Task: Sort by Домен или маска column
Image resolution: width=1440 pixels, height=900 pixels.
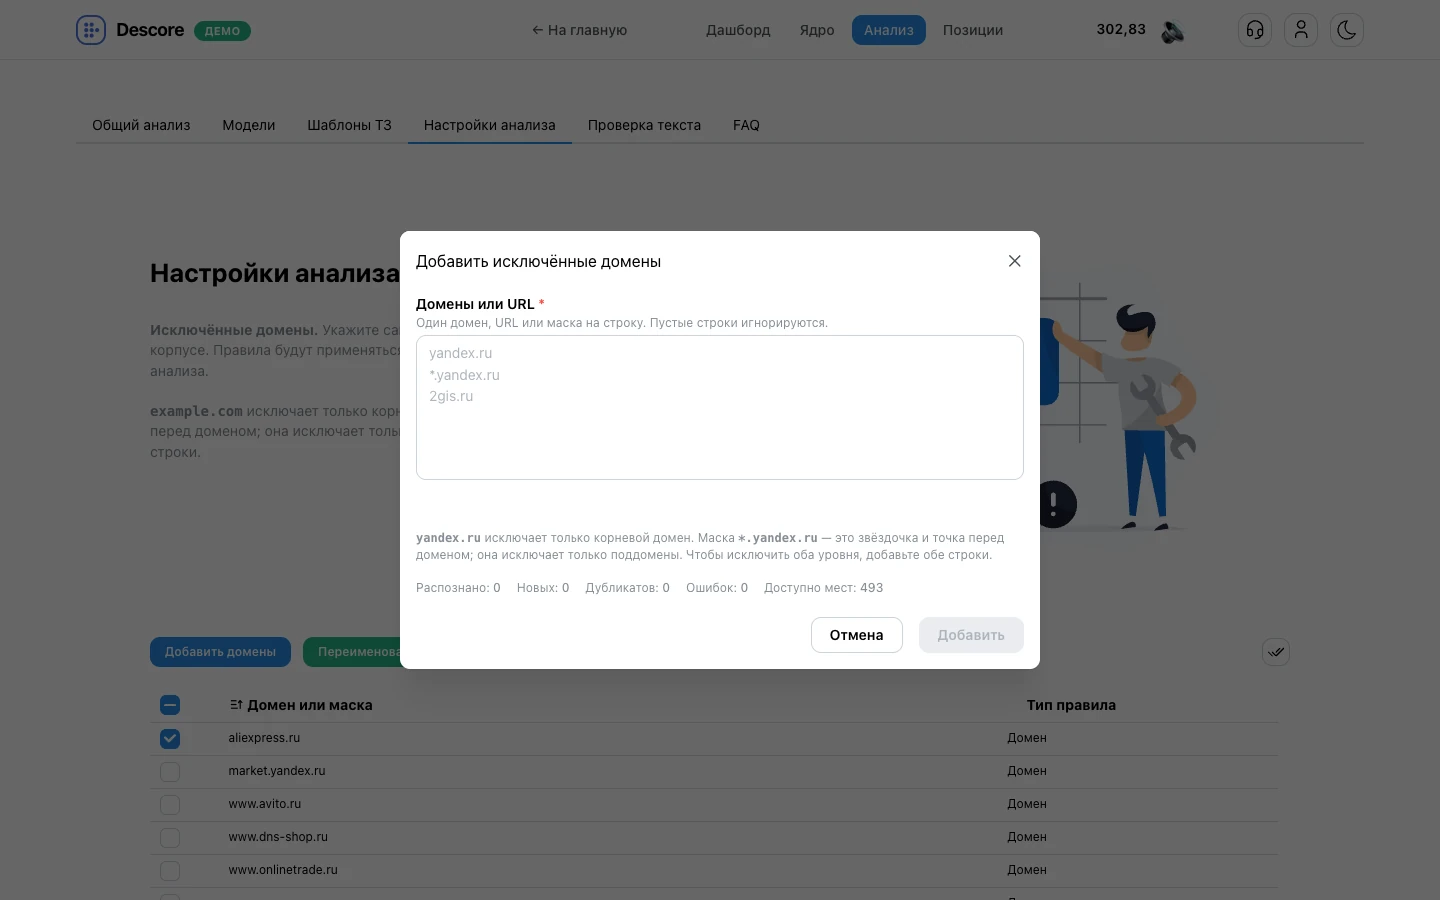Action: tap(301, 705)
